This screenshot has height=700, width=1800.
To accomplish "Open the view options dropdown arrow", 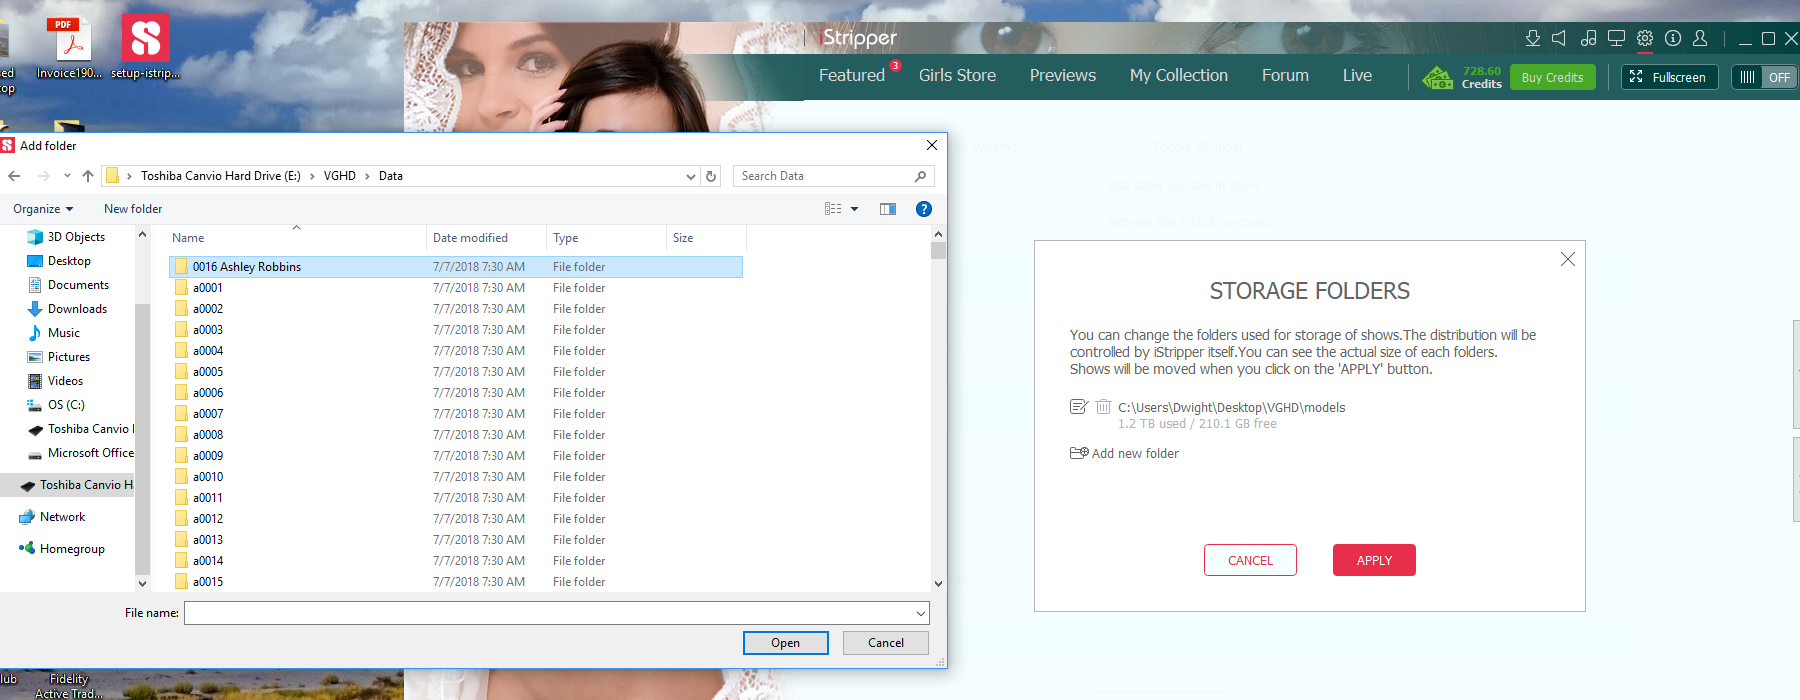I will click(854, 209).
